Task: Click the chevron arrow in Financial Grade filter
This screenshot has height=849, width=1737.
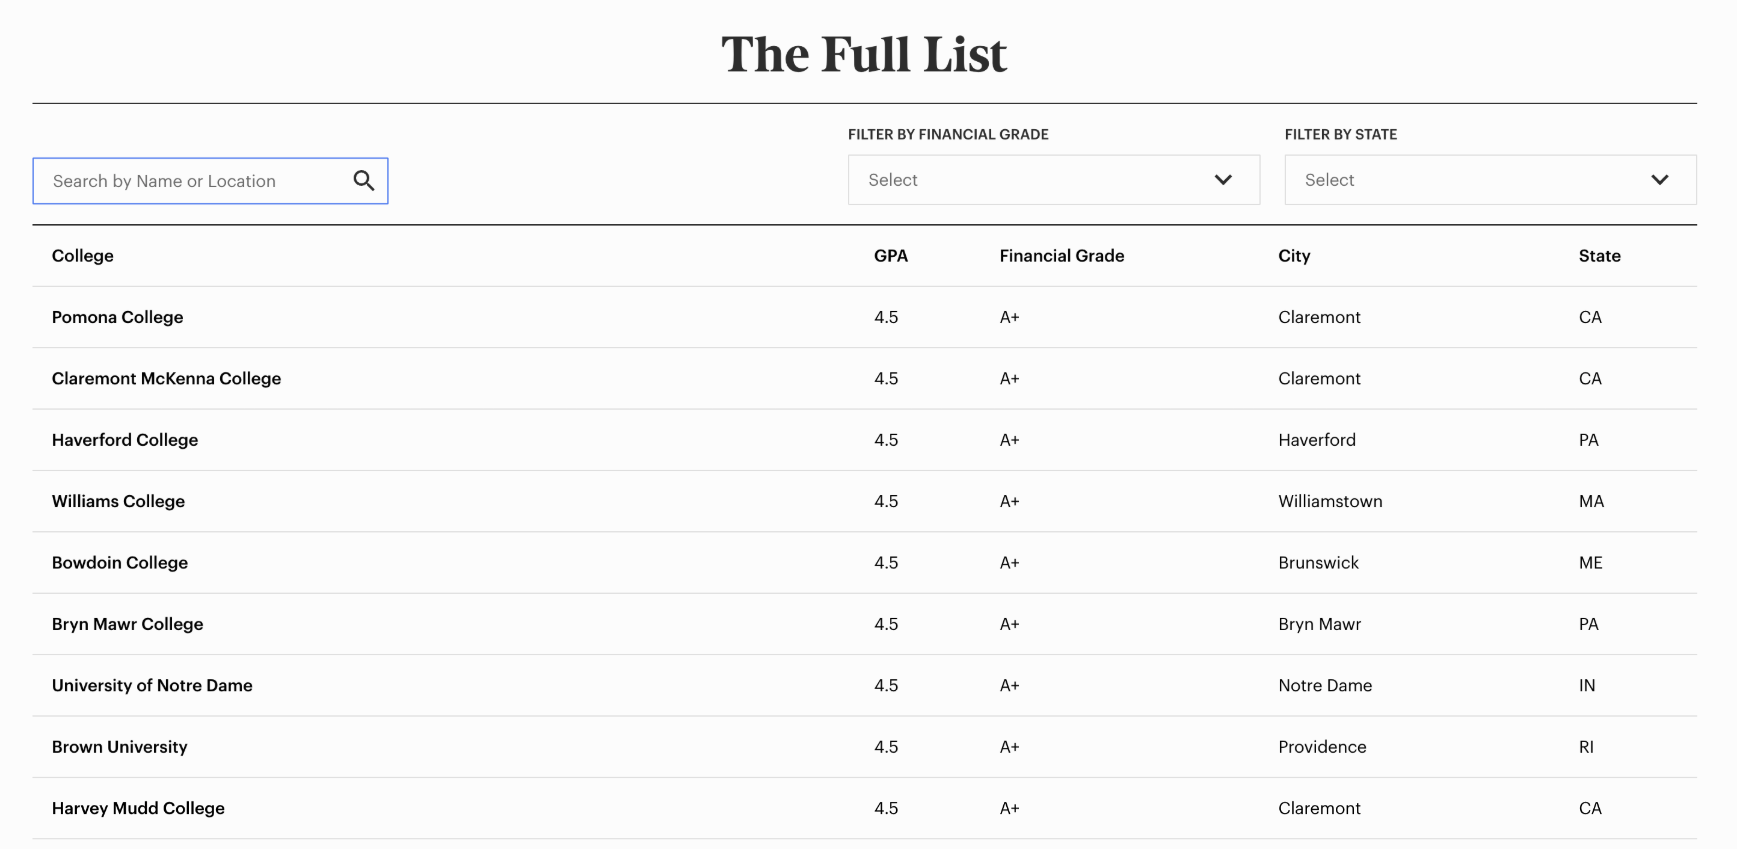Action: pos(1223,180)
